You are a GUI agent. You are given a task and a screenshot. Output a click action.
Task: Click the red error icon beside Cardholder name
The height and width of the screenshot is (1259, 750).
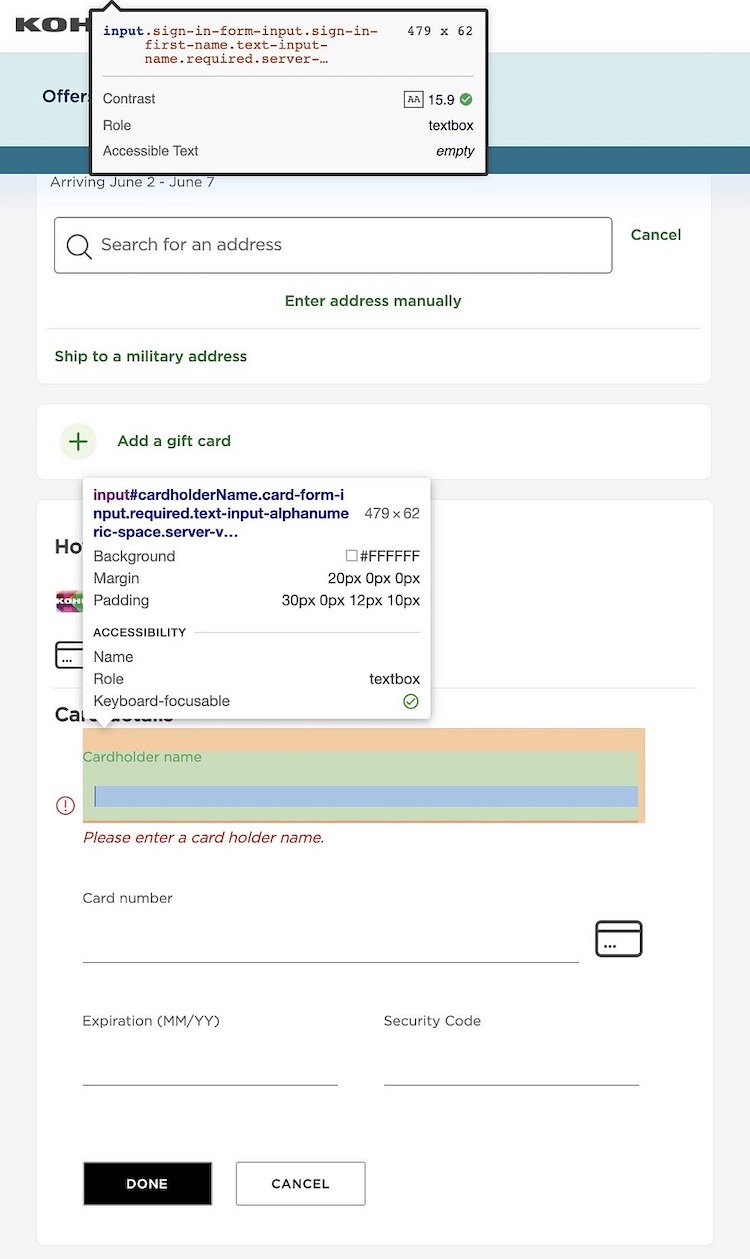click(x=65, y=805)
